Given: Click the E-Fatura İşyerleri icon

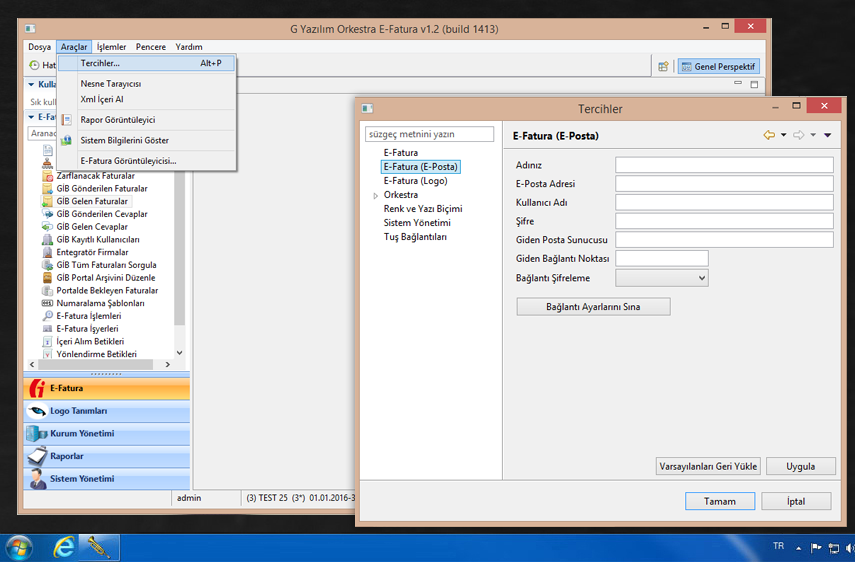Looking at the screenshot, I should tap(47, 329).
